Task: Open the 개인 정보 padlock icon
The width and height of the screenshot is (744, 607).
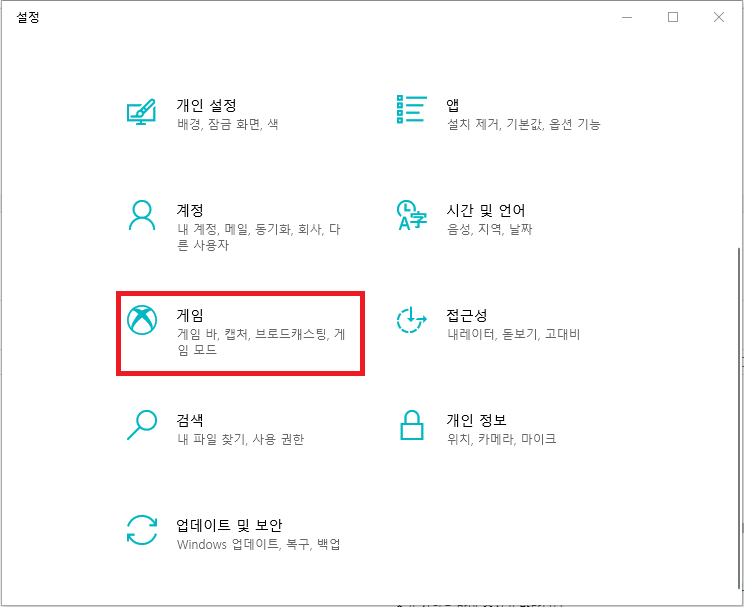Action: coord(411,425)
